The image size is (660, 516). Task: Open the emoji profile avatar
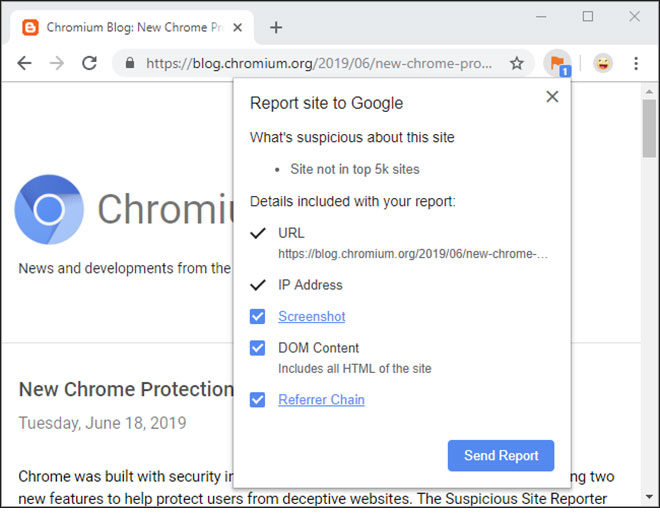(603, 64)
